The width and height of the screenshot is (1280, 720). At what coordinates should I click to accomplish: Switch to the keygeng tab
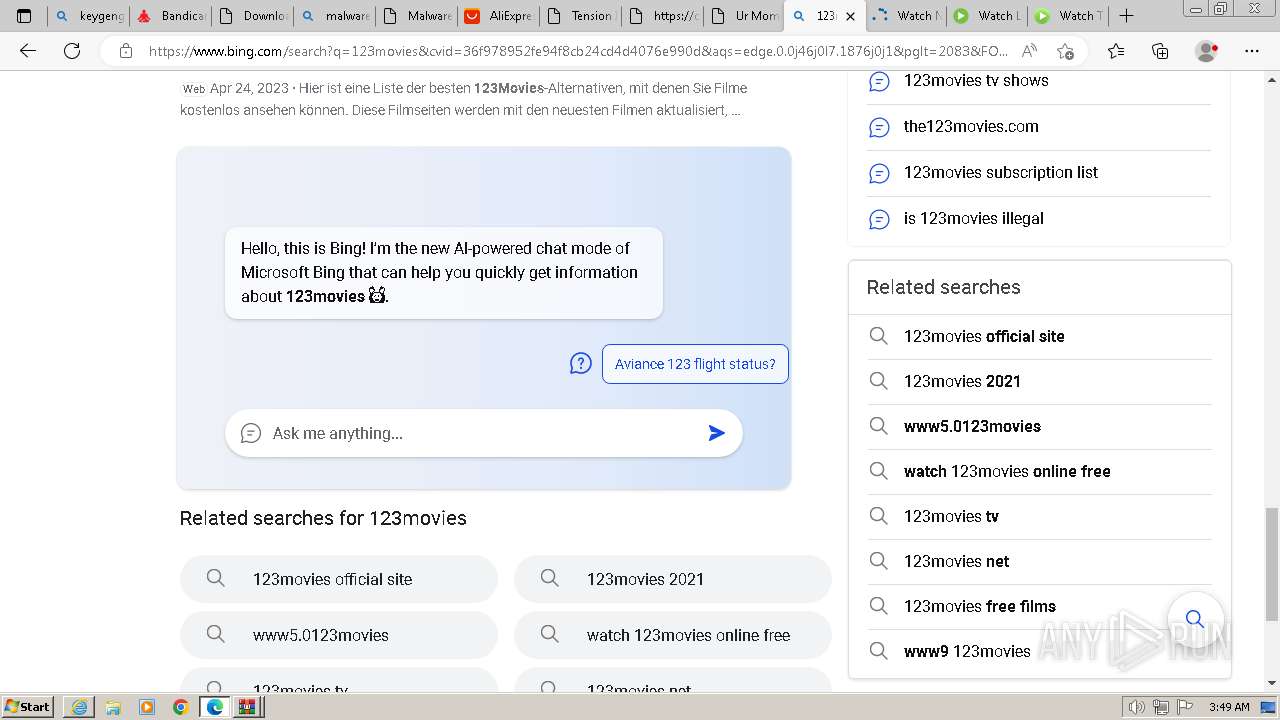tap(89, 15)
